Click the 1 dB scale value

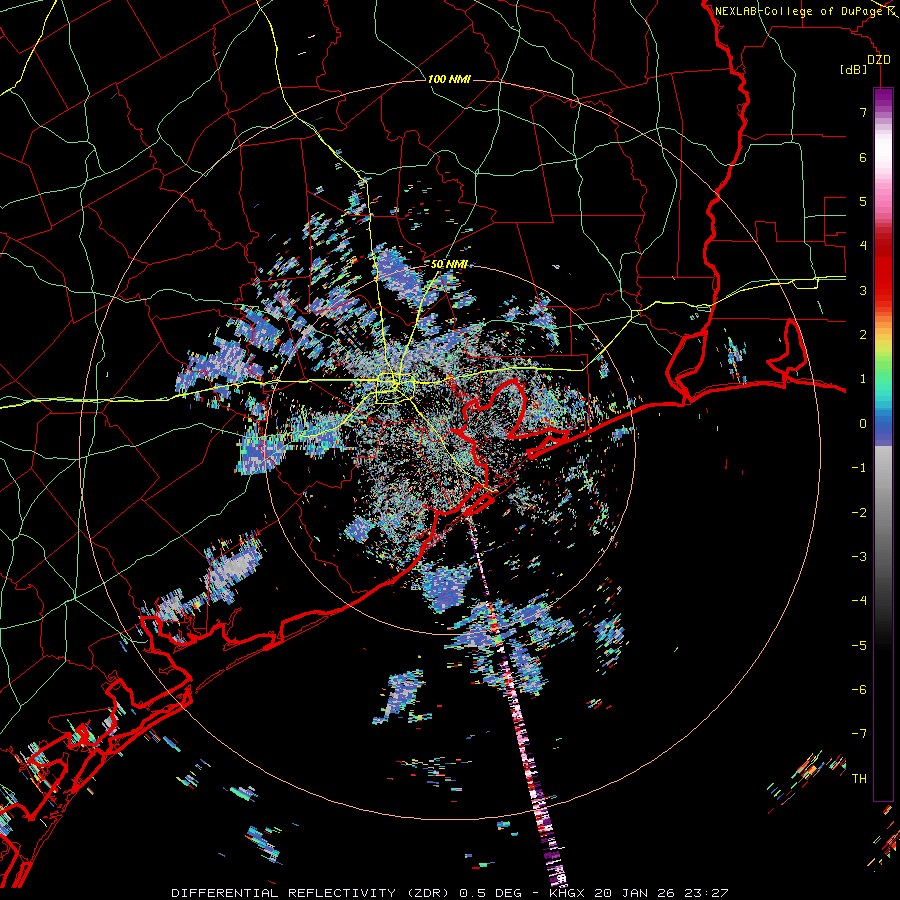point(863,379)
